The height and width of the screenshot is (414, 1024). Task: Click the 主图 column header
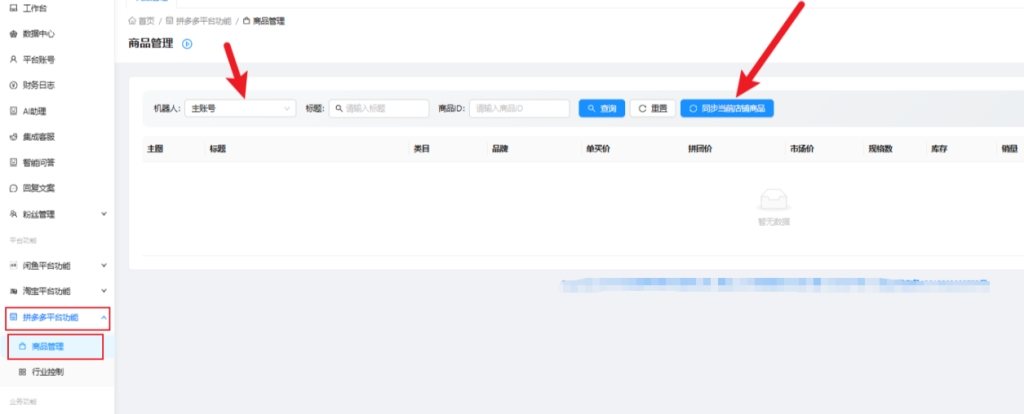coord(155,149)
